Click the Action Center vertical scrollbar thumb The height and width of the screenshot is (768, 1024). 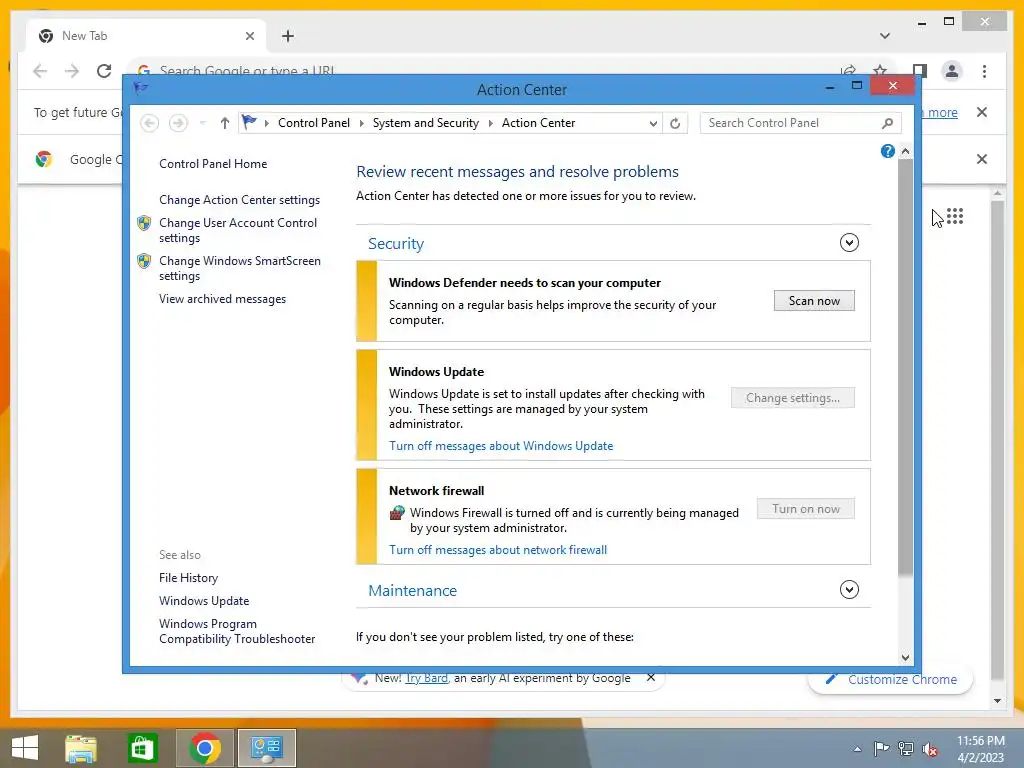point(905,367)
